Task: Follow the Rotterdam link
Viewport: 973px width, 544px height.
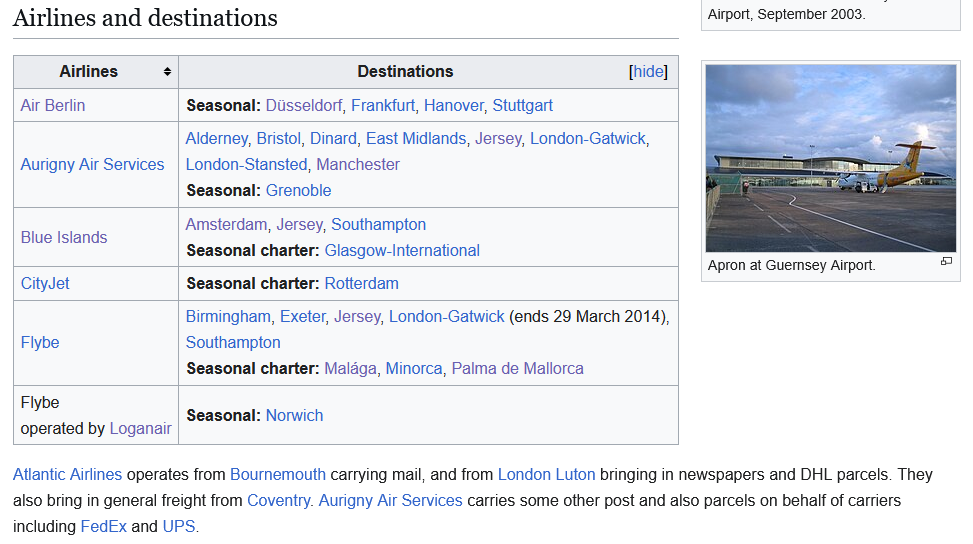Action: pos(361,283)
